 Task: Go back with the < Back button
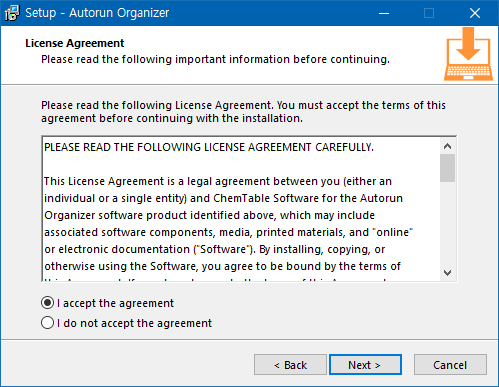pyautogui.click(x=290, y=365)
